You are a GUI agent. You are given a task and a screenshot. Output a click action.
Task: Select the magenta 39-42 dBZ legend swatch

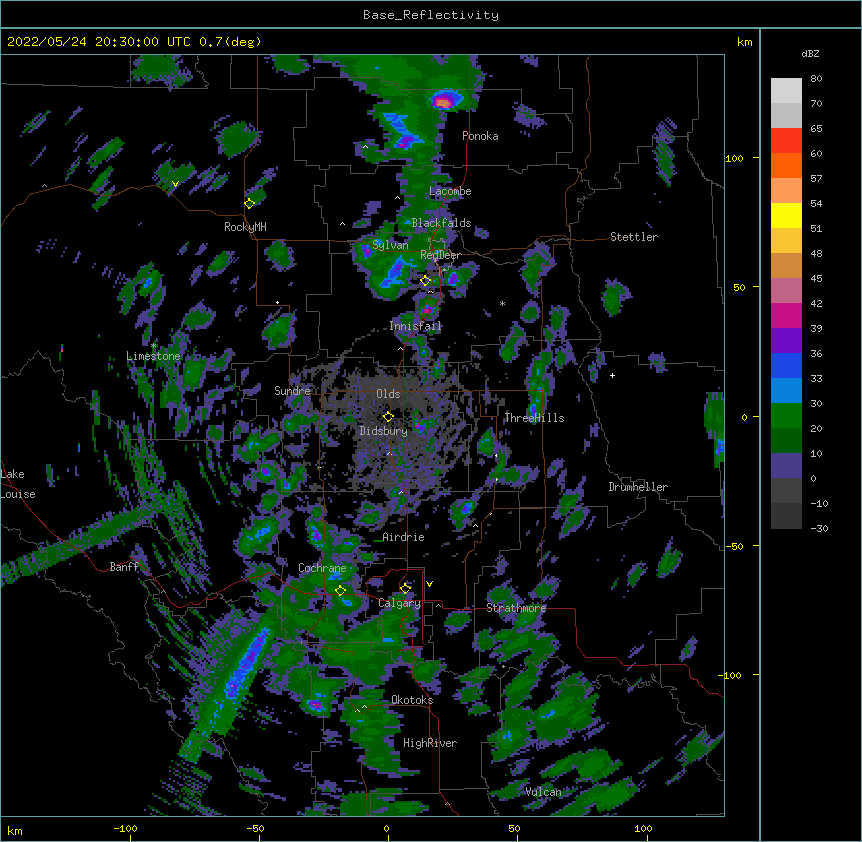pyautogui.click(x=786, y=315)
